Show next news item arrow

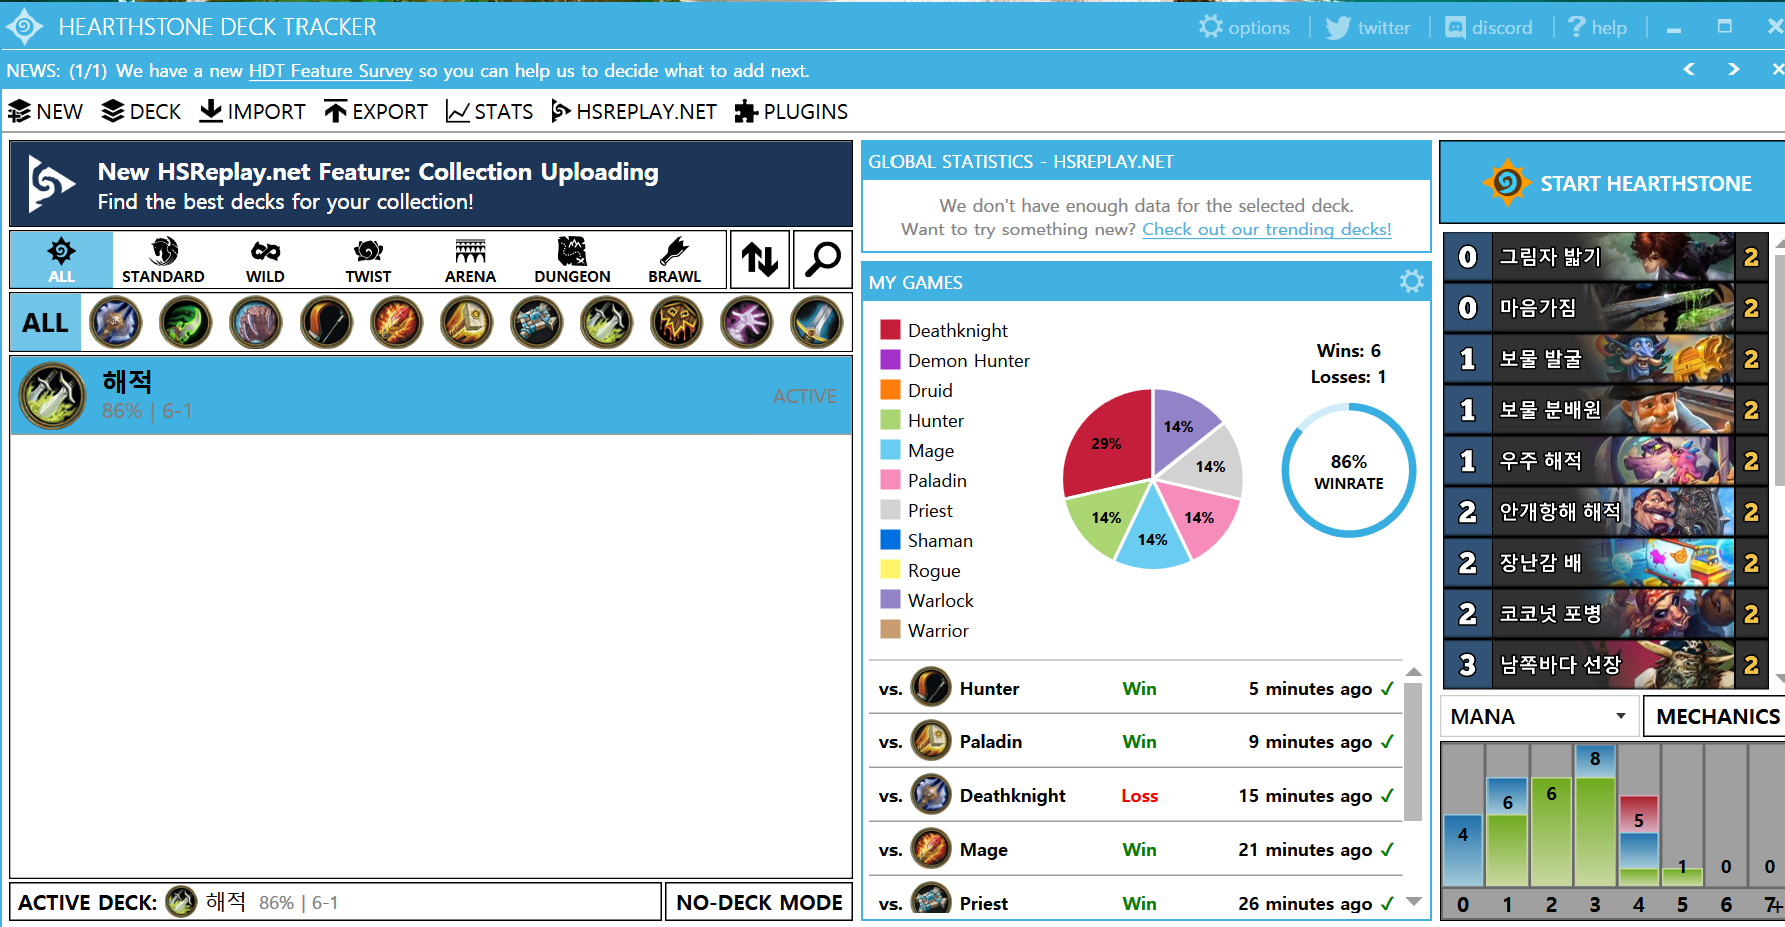pyautogui.click(x=1733, y=69)
